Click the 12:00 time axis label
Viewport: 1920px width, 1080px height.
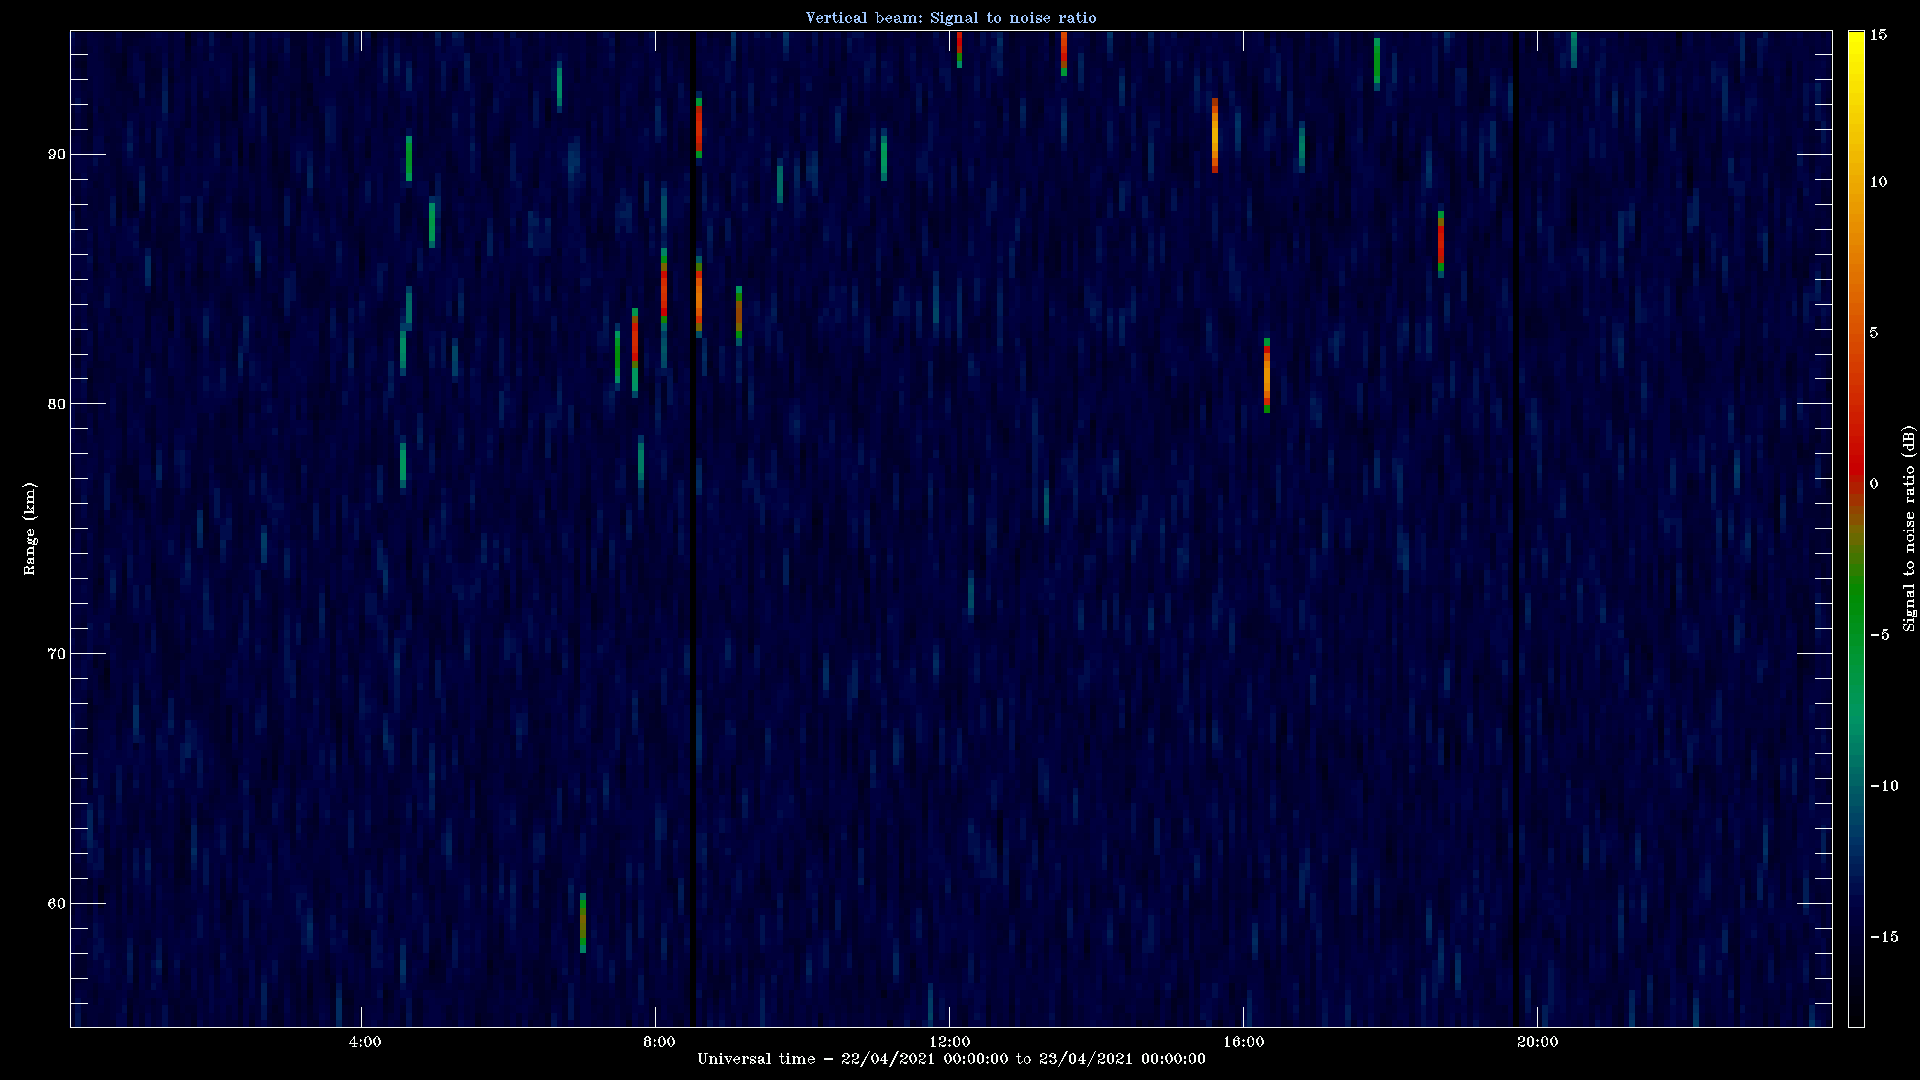click(x=950, y=1042)
